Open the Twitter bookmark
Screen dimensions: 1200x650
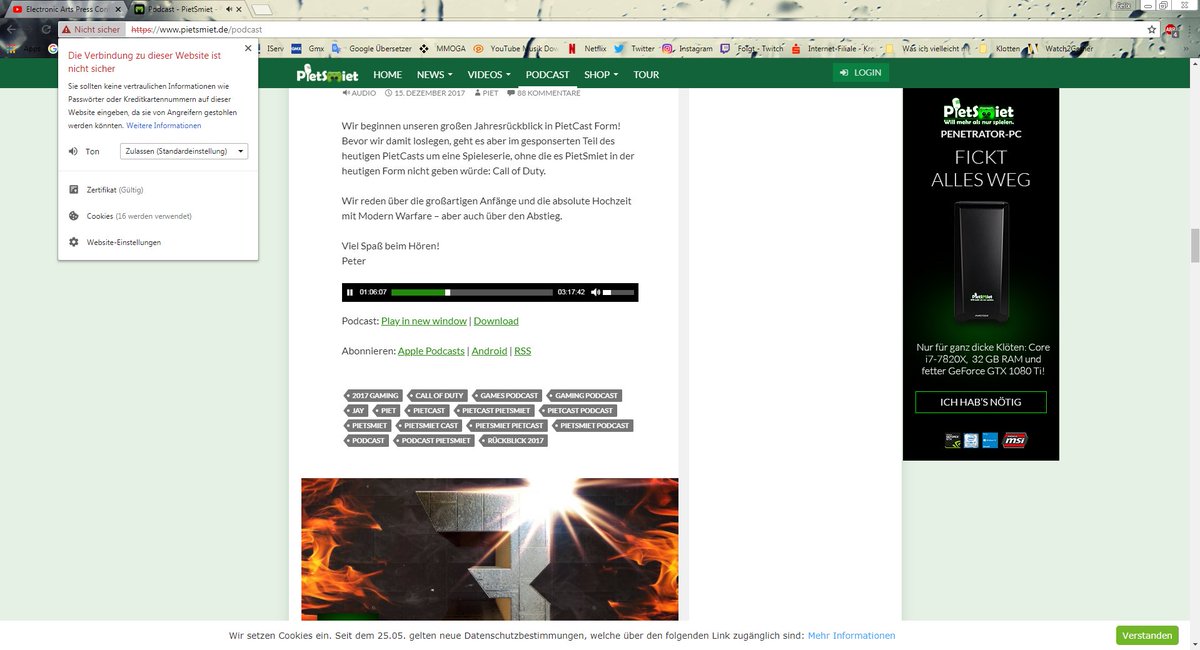pos(635,48)
